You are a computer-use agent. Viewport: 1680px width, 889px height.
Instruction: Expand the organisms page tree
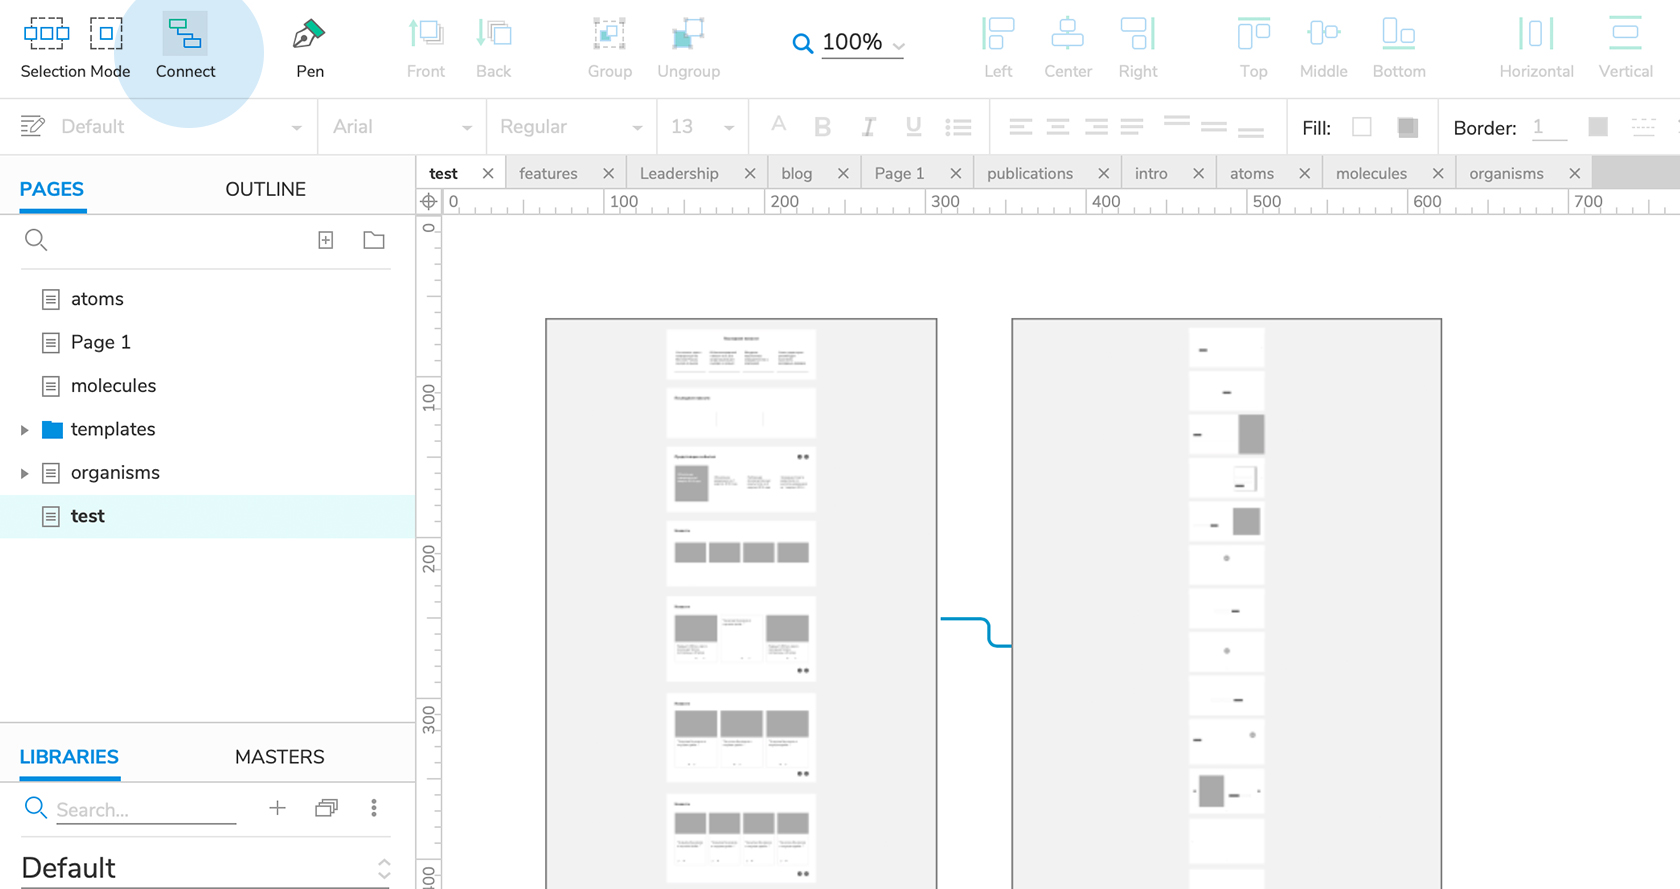(x=25, y=473)
